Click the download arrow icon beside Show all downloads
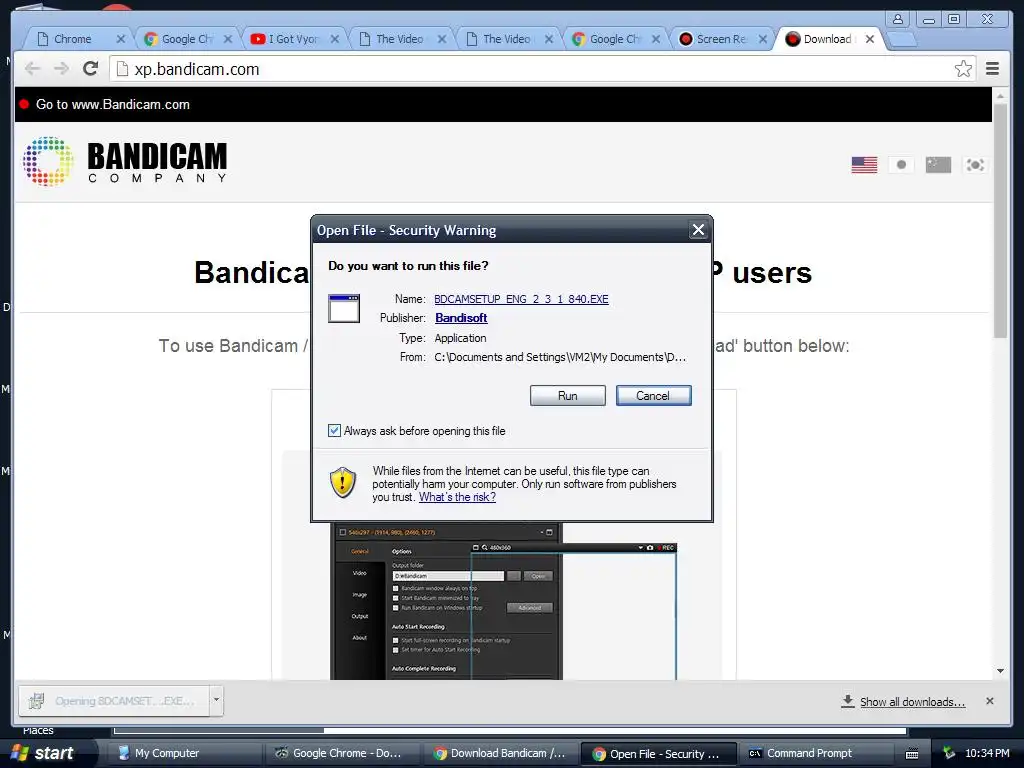 (x=847, y=701)
